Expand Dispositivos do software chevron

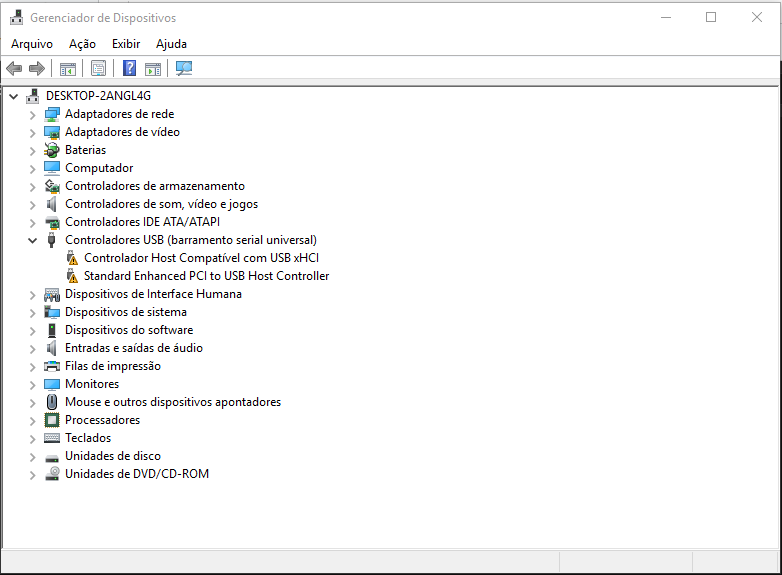point(32,331)
